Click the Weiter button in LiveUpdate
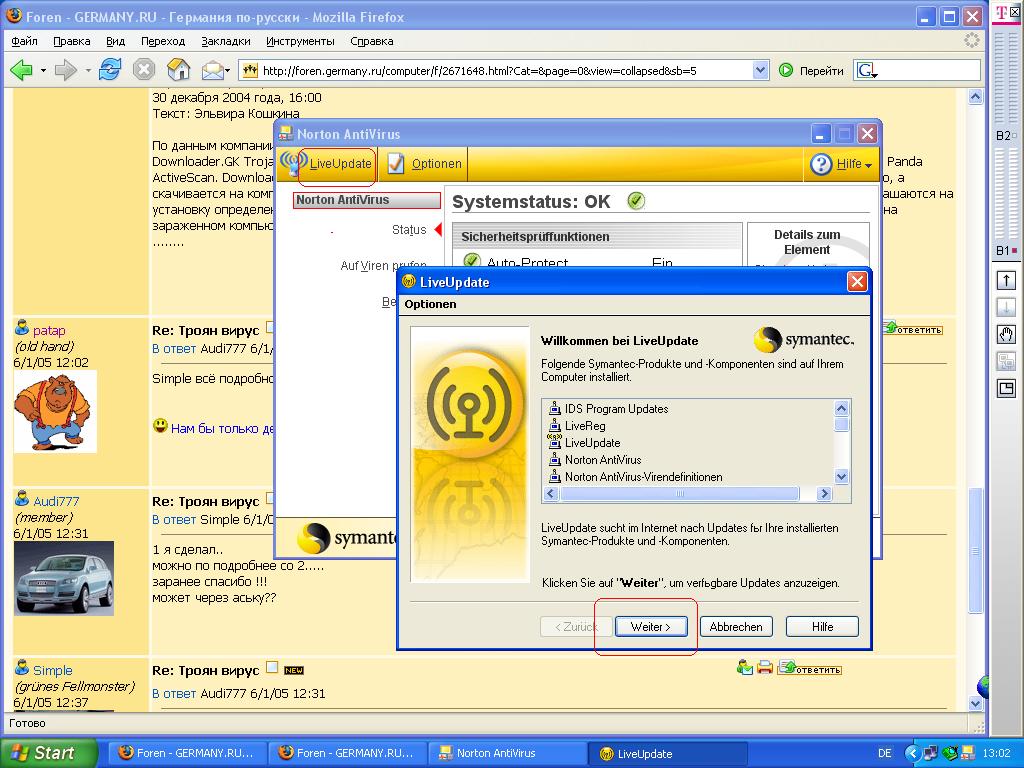 650,627
